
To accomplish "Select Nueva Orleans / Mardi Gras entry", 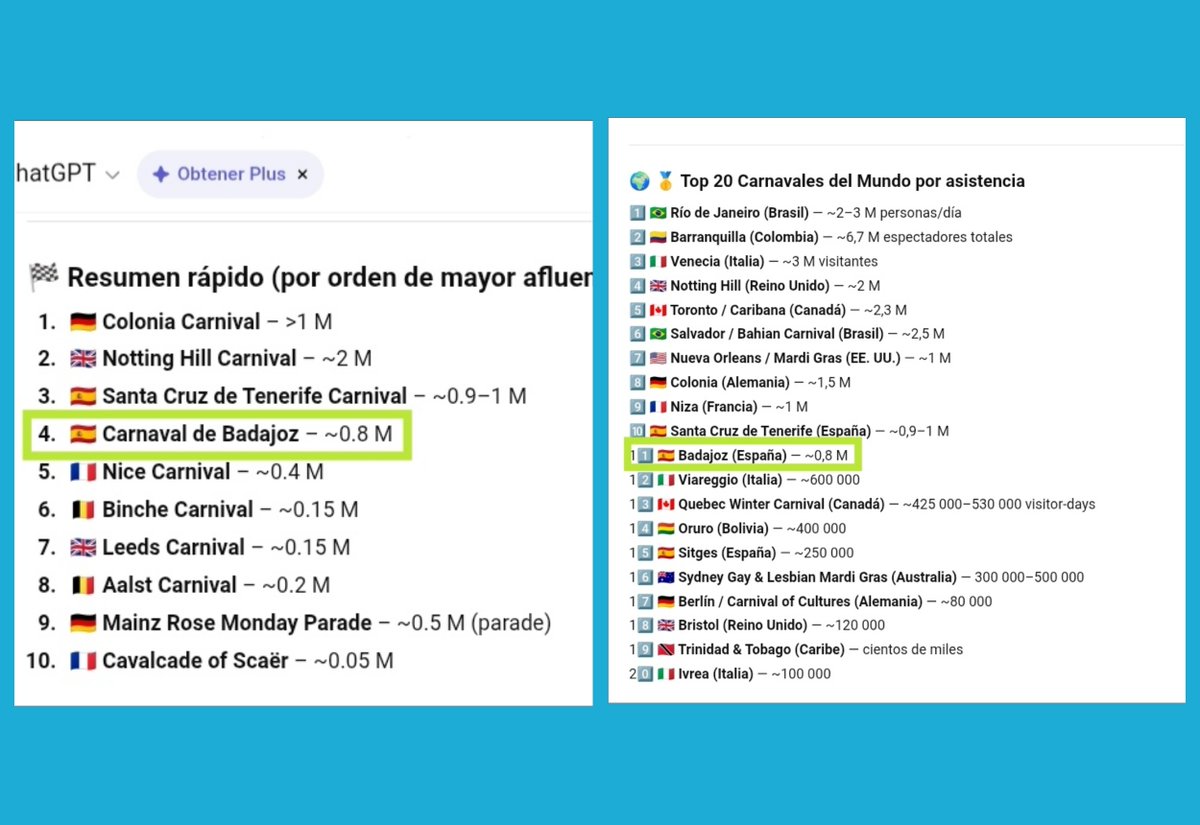I will click(x=810, y=358).
